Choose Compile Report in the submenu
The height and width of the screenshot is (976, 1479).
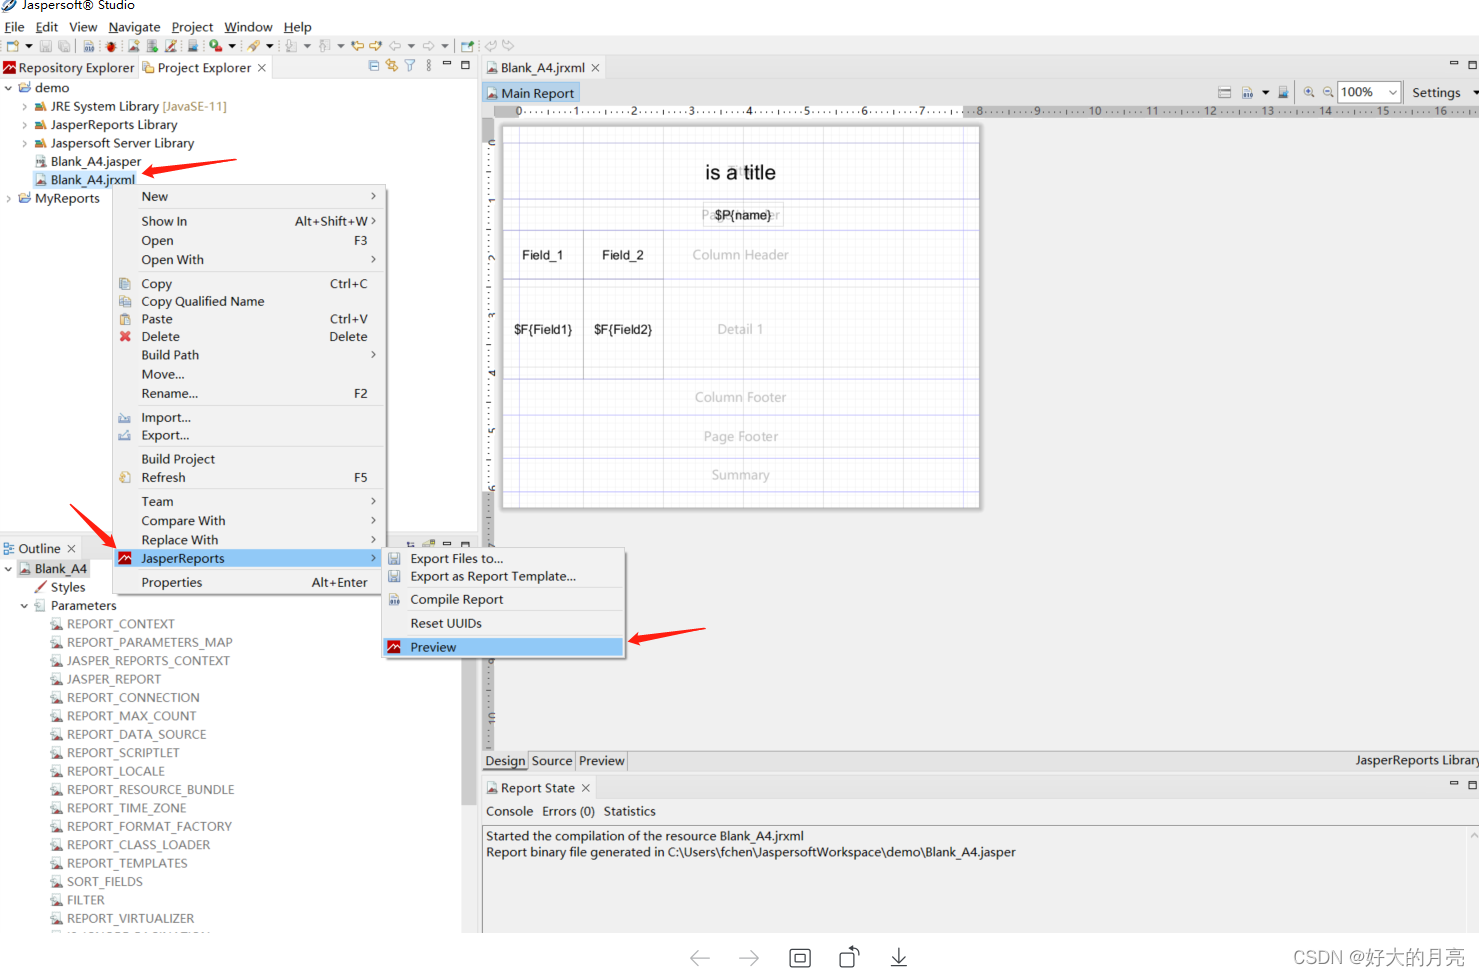(503, 599)
